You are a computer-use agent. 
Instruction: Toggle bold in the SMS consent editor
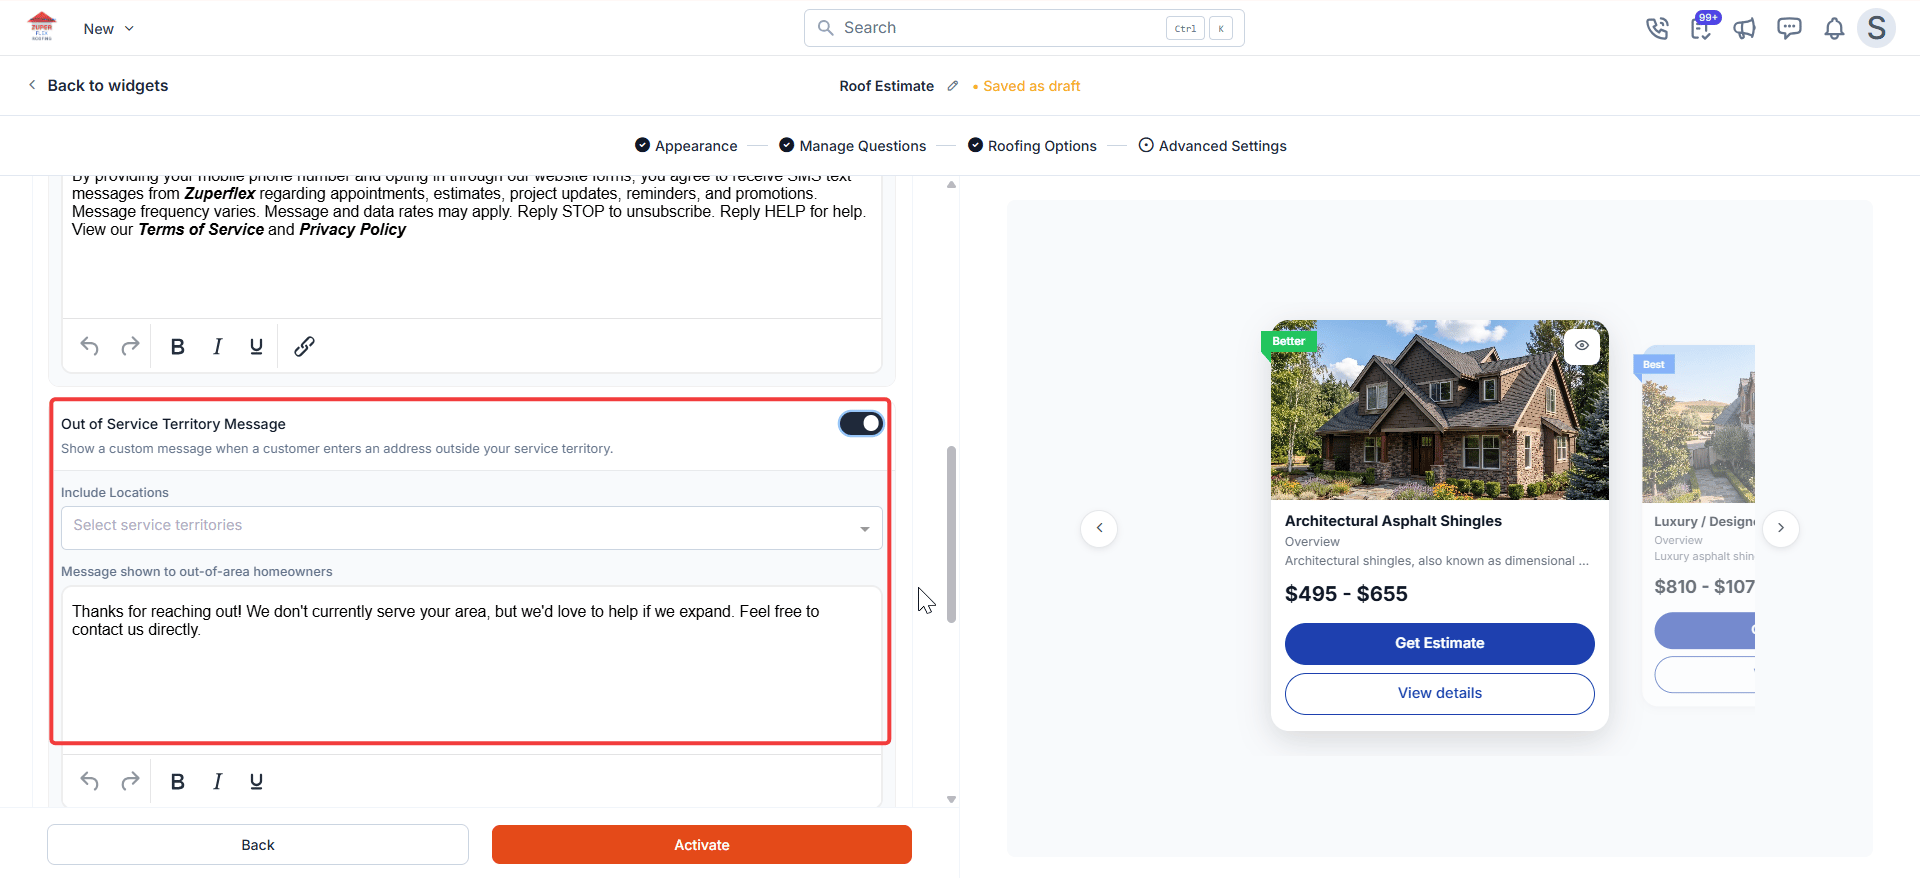pos(177,346)
